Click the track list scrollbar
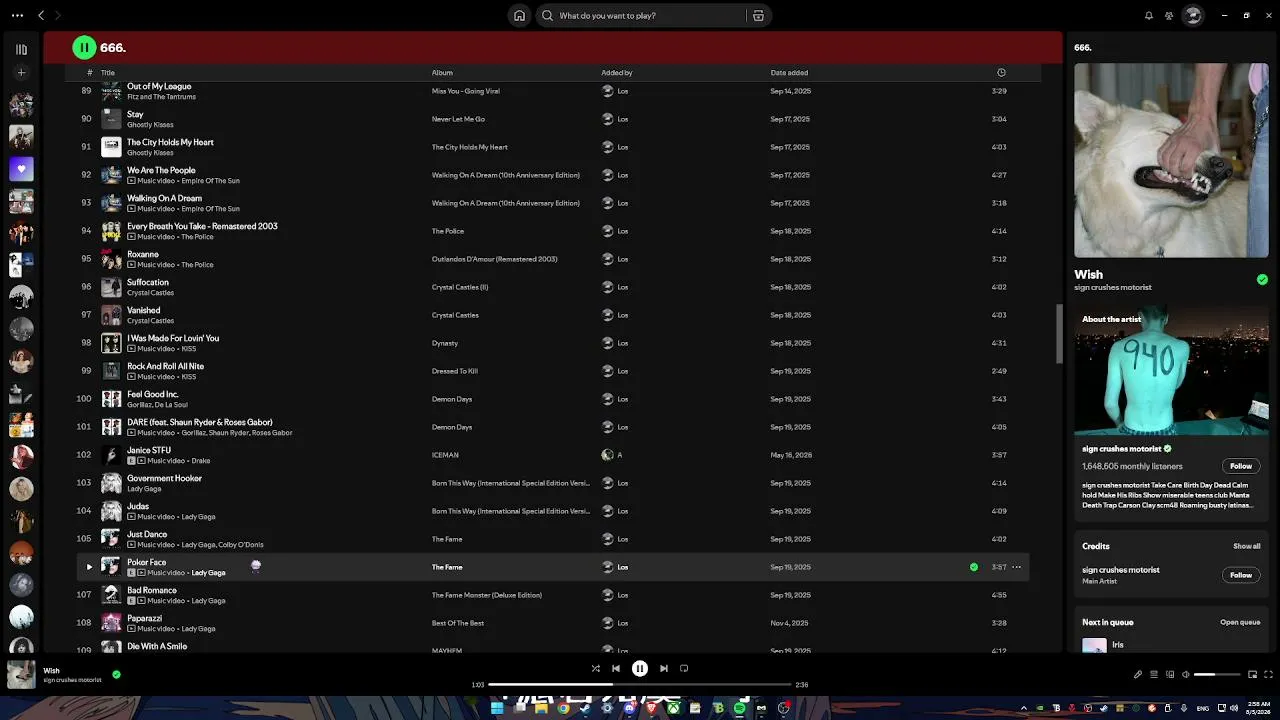Image resolution: width=1280 pixels, height=720 pixels. [1059, 334]
